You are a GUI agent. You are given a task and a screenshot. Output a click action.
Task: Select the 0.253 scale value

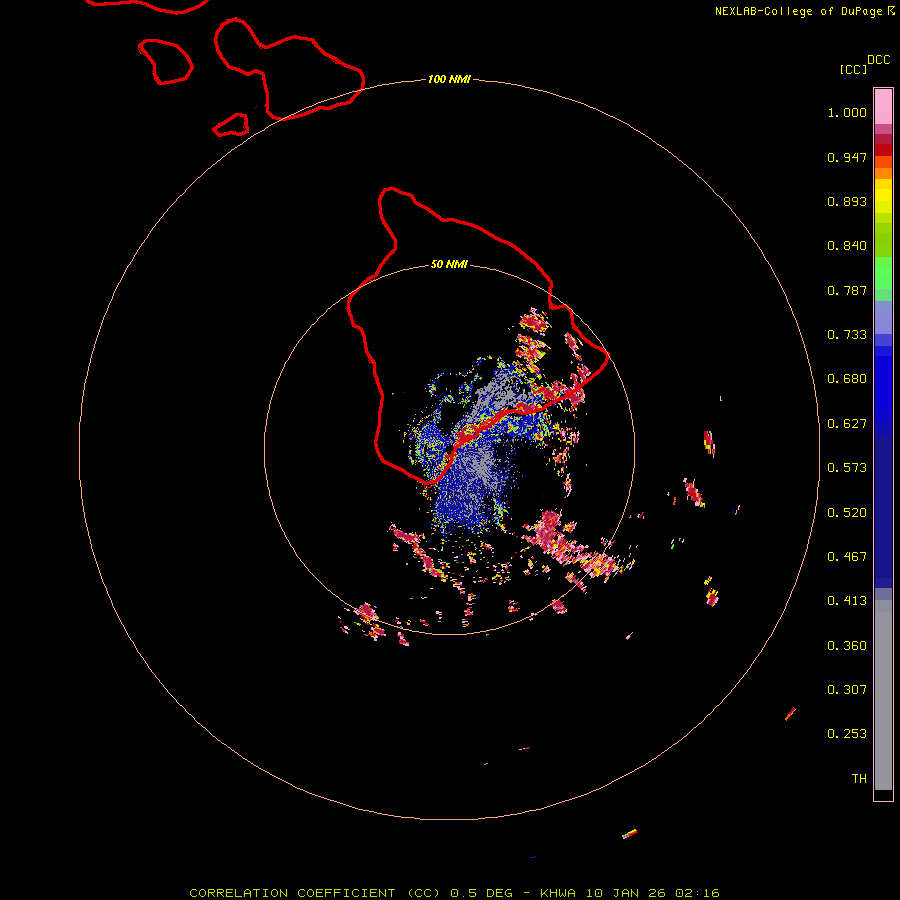coord(847,734)
